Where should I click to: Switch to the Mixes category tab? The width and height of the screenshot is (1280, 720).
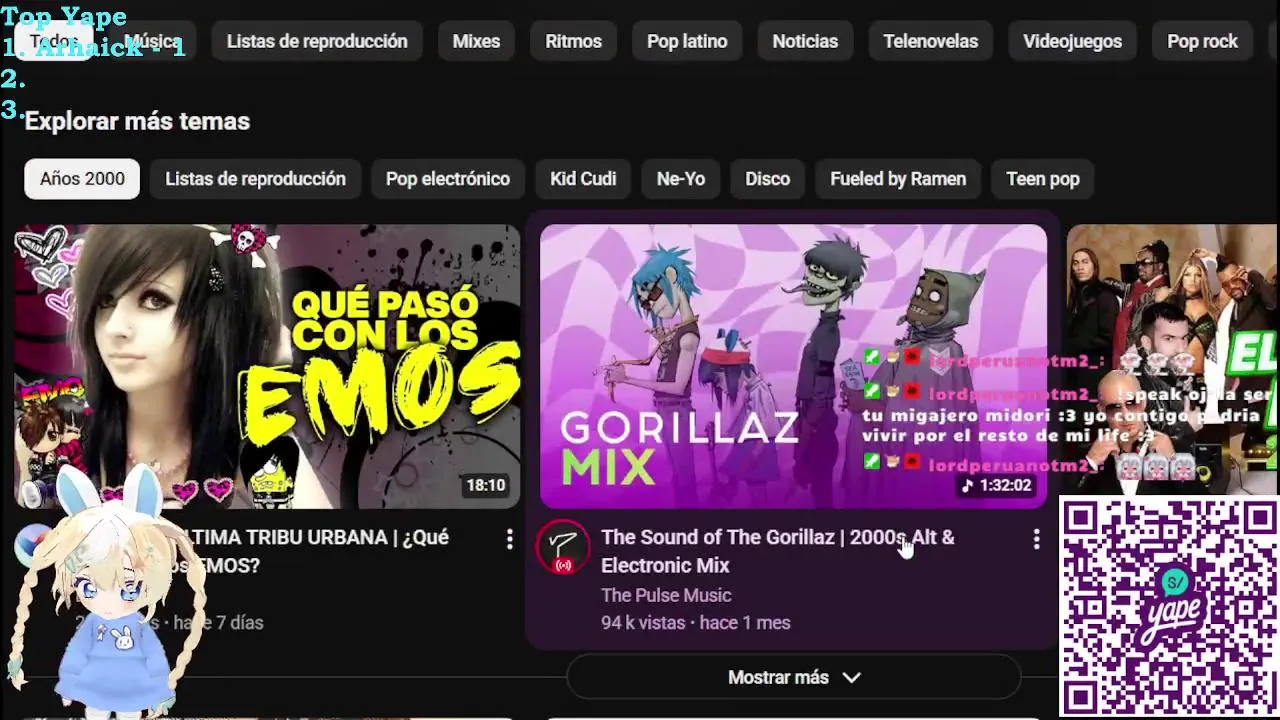pyautogui.click(x=476, y=41)
